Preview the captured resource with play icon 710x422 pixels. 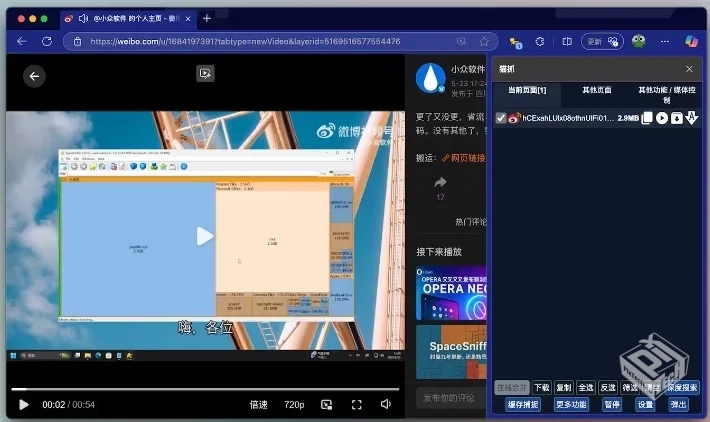coord(662,118)
